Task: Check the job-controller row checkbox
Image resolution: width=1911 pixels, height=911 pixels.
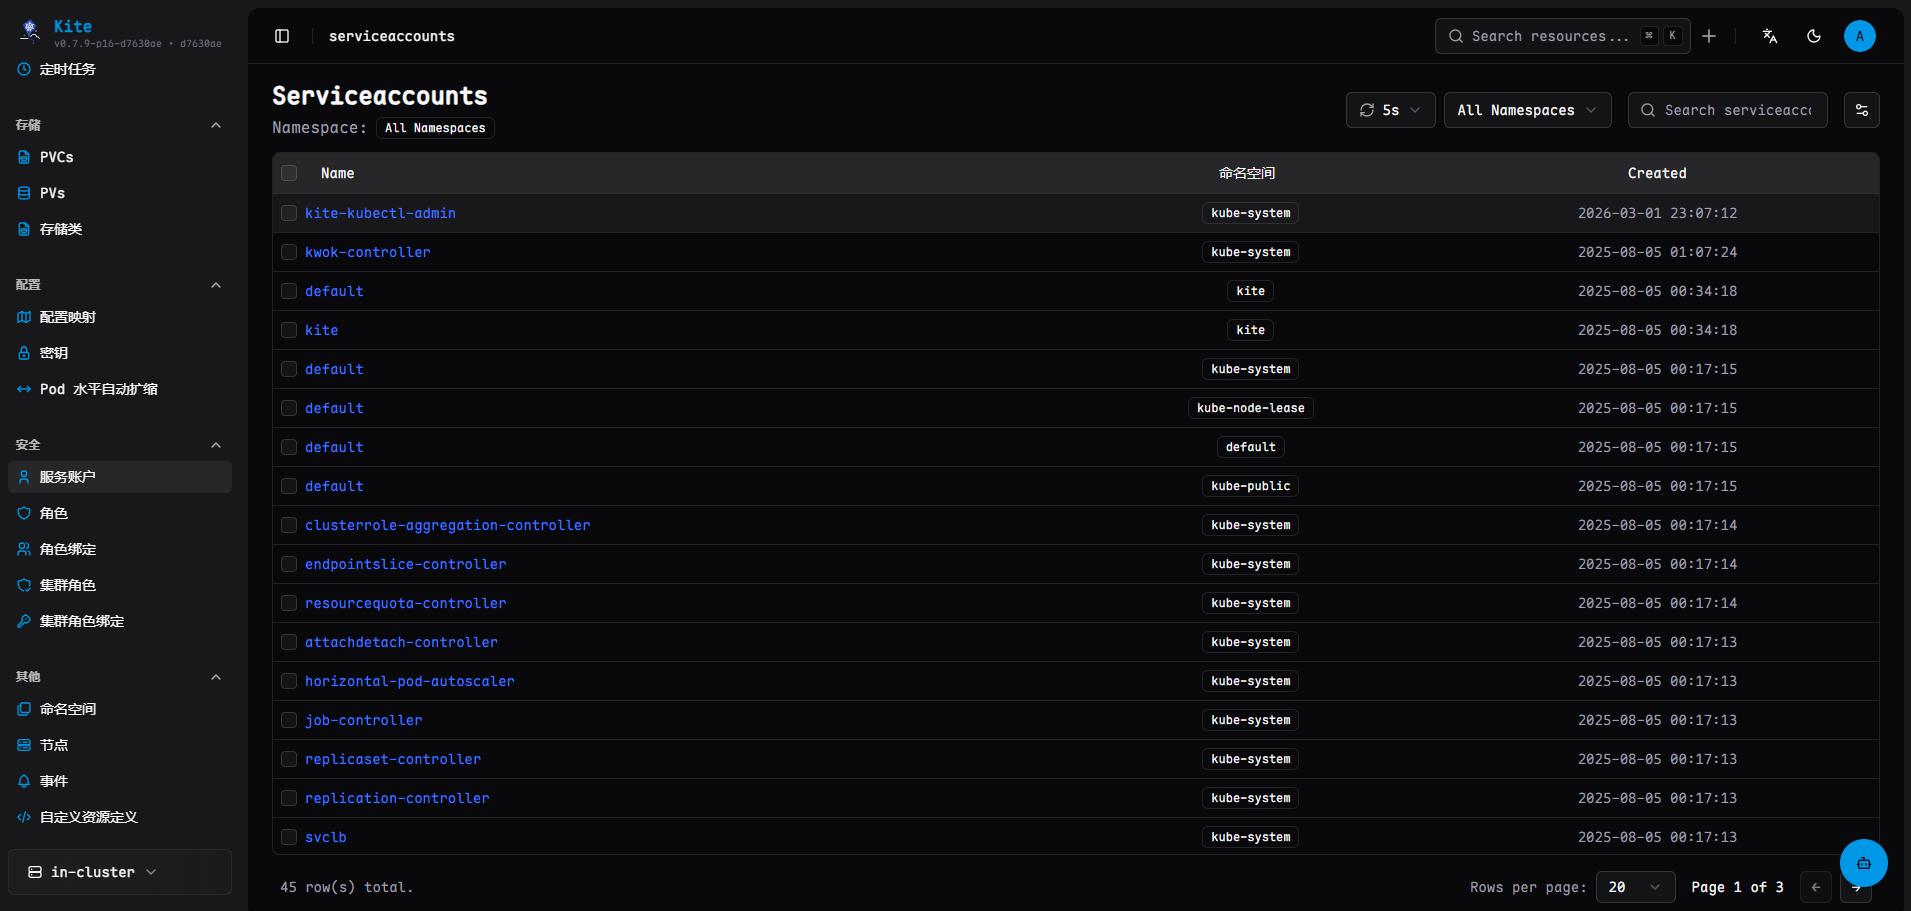Action: 289,720
